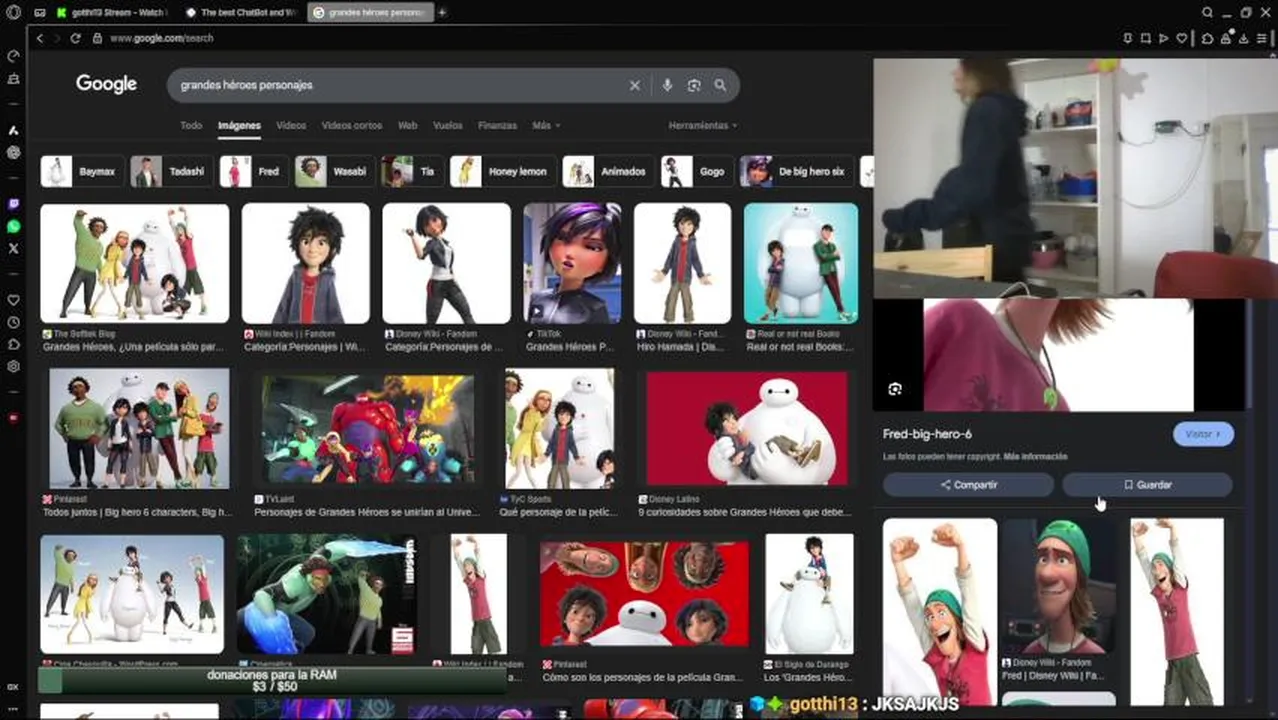Open The Softtek Blog group image

point(134,264)
